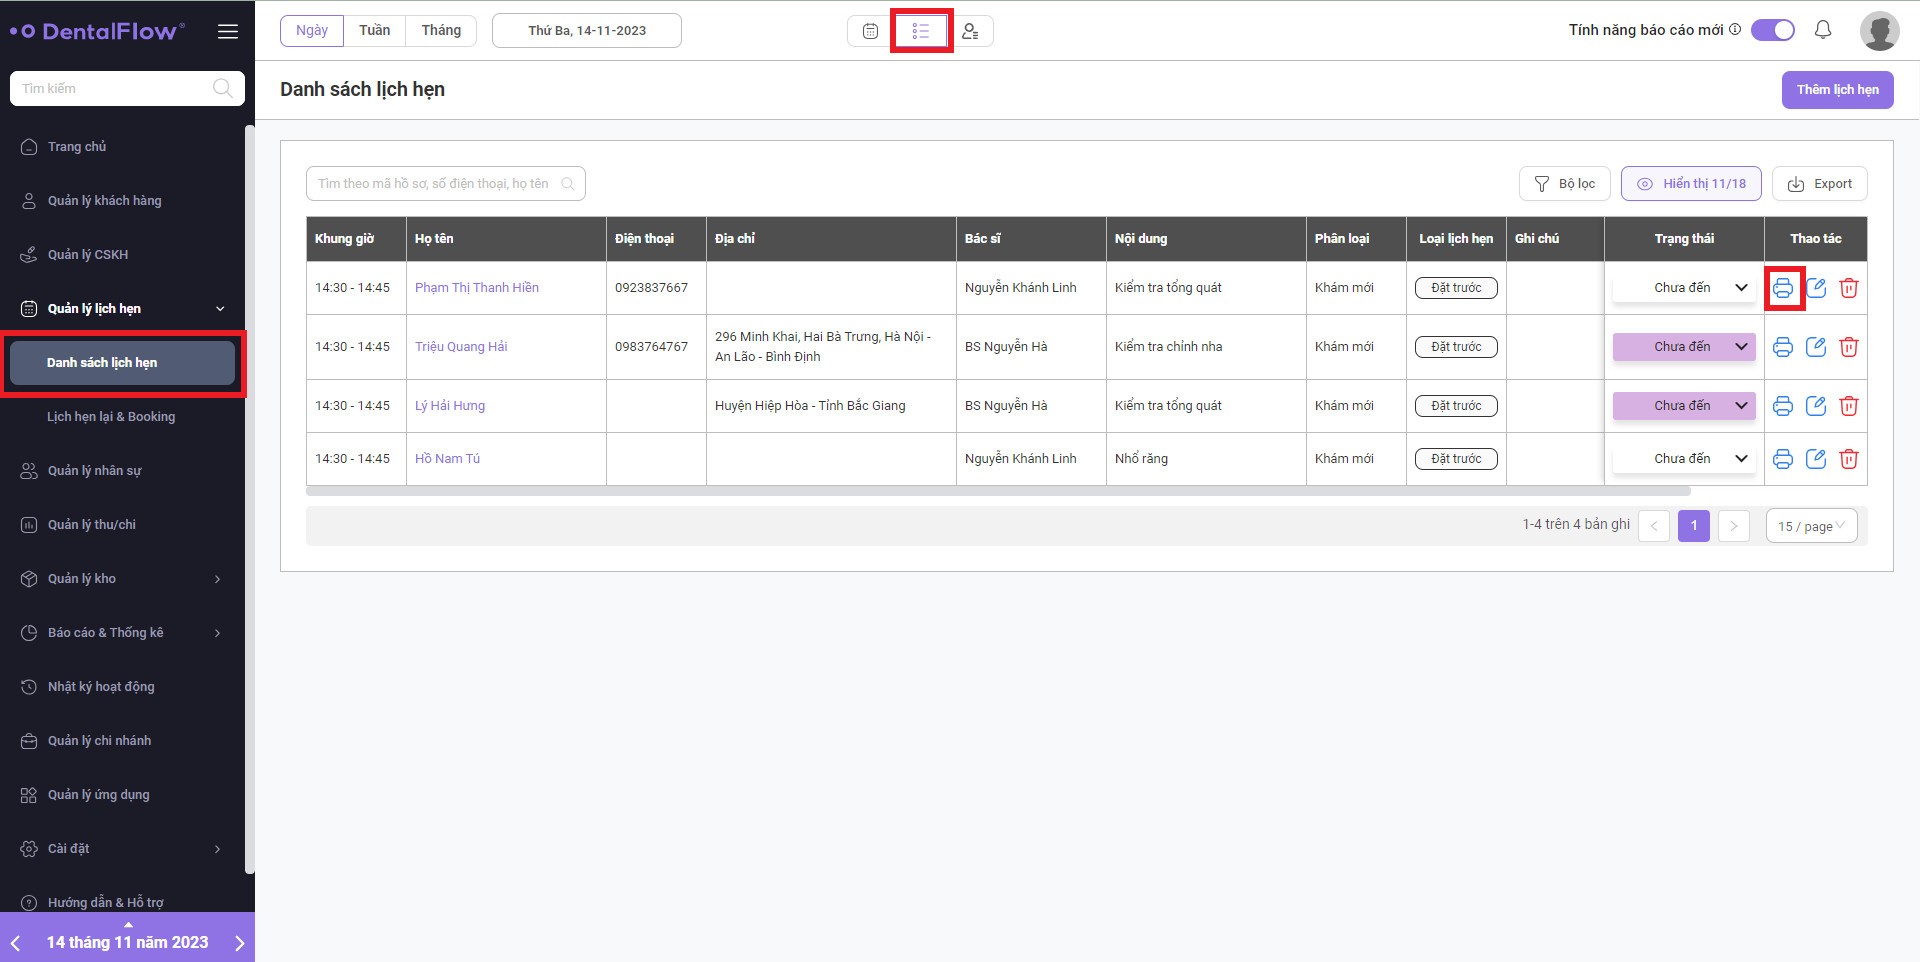Click edit icon for Triệu Quang Hải appointment
This screenshot has width=1920, height=962.
[1815, 347]
